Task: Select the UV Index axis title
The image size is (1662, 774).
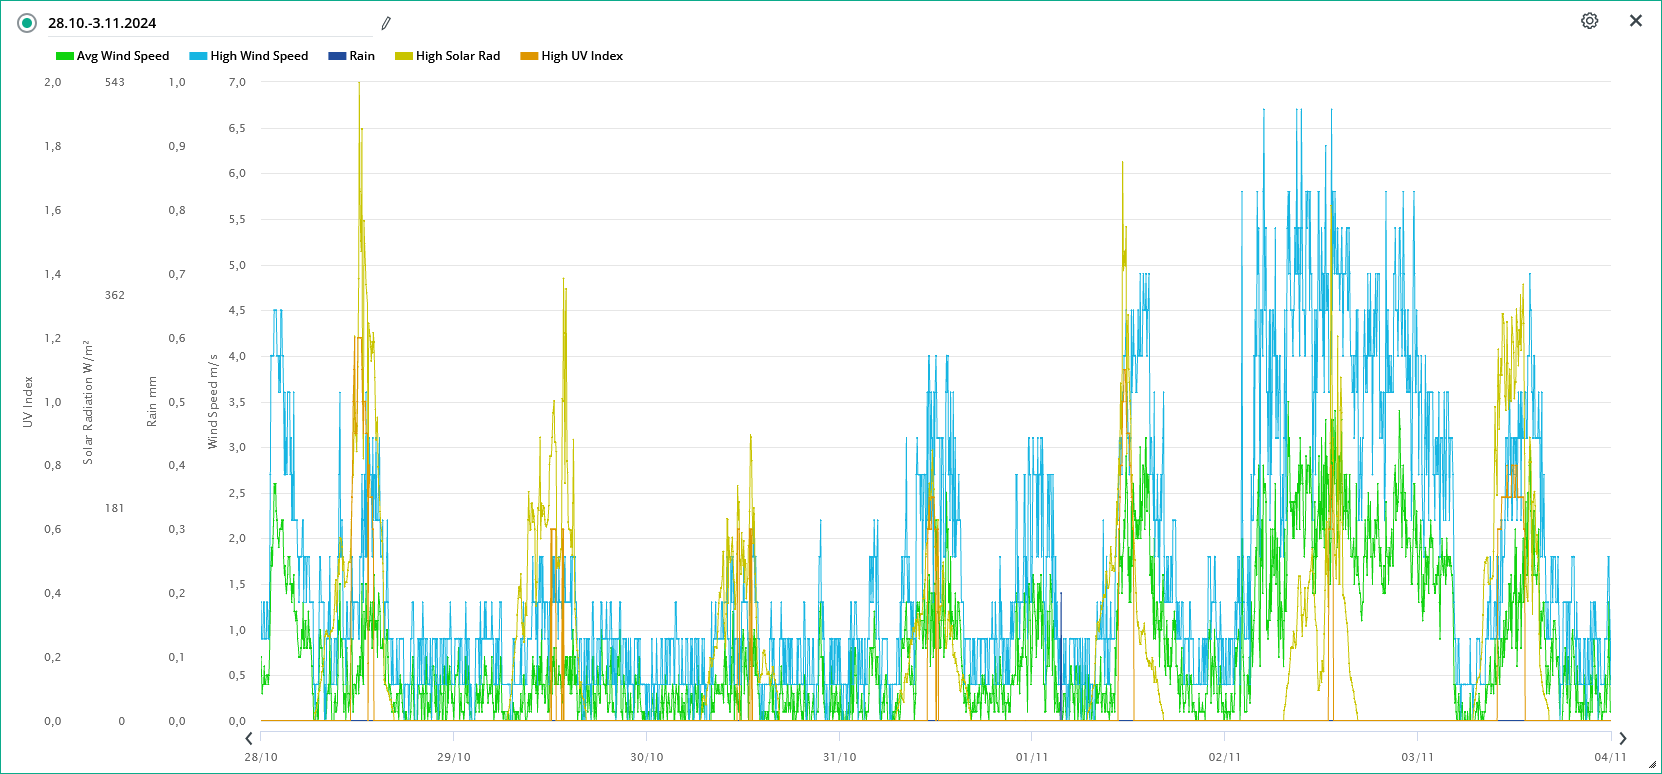Action: (28, 402)
